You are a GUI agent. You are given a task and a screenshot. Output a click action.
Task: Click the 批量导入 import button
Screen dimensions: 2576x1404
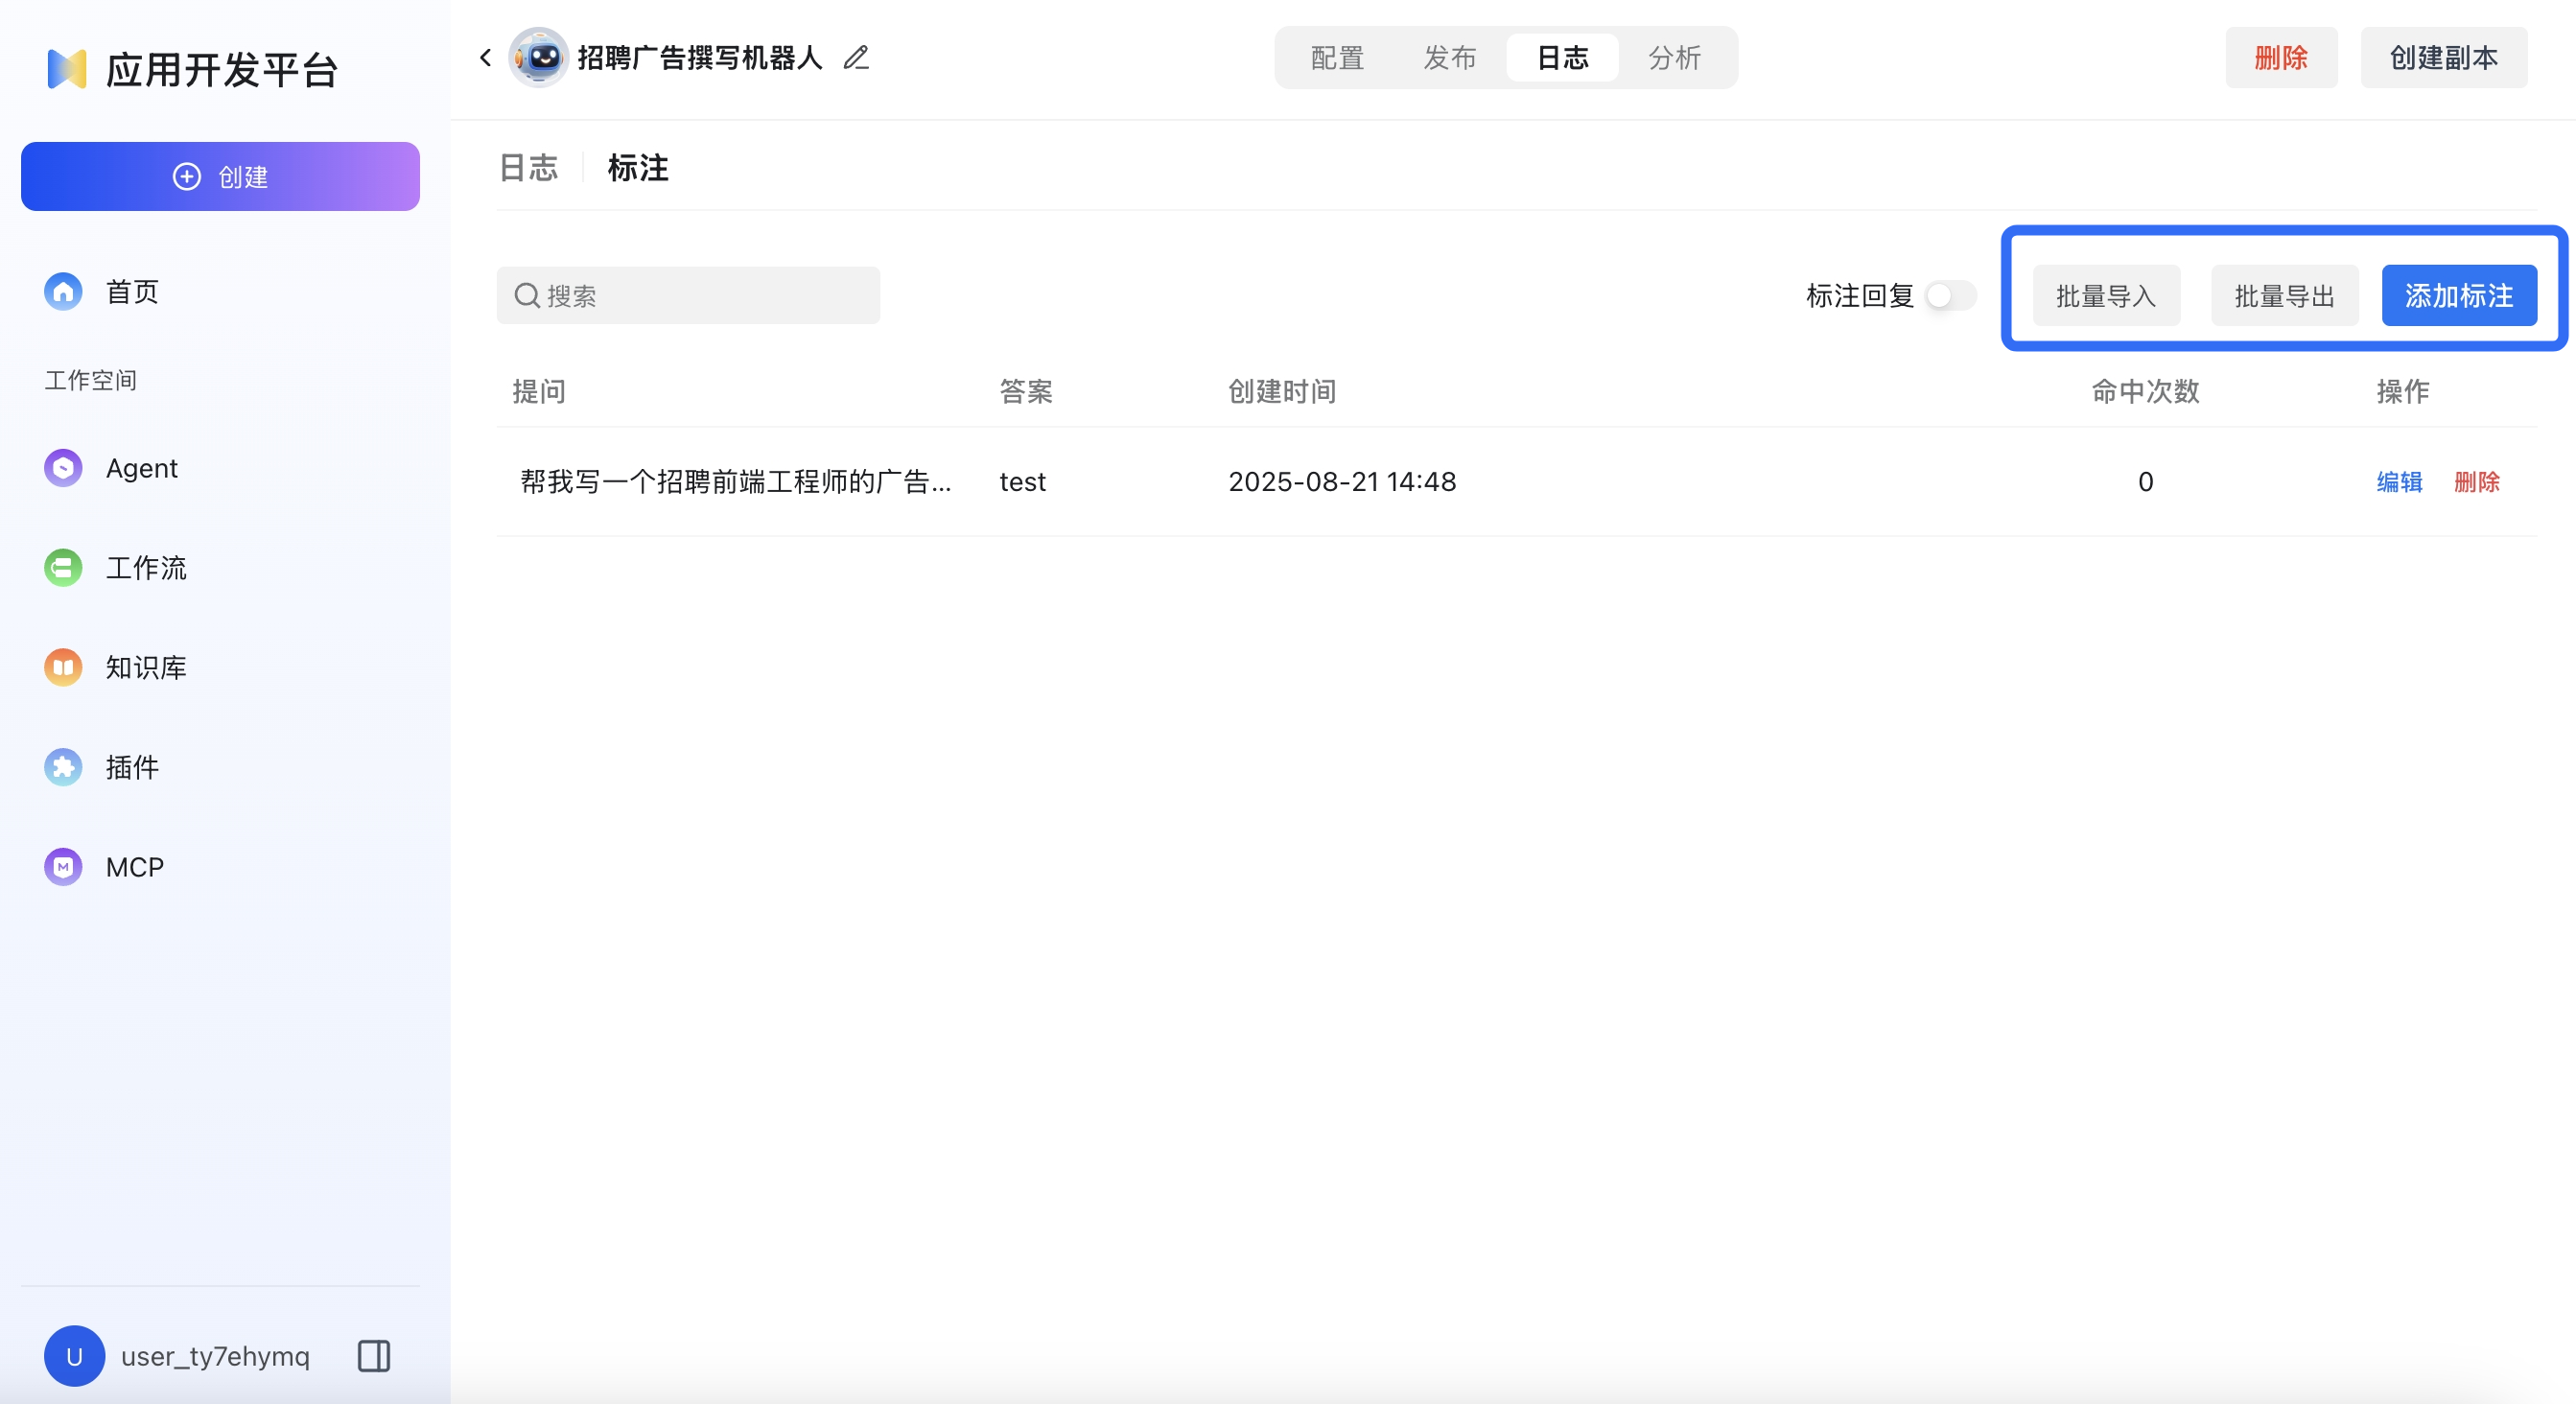coord(2105,294)
